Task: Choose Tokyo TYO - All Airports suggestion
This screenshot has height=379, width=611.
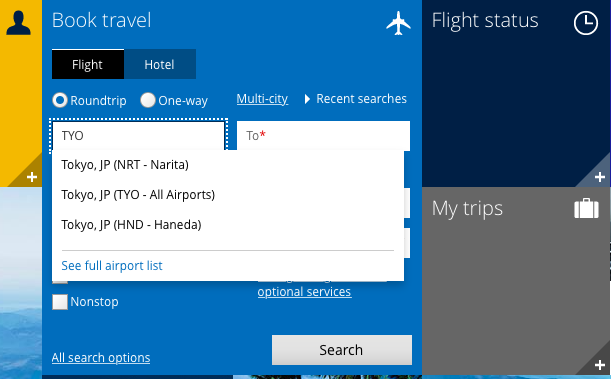Action: pos(228,195)
